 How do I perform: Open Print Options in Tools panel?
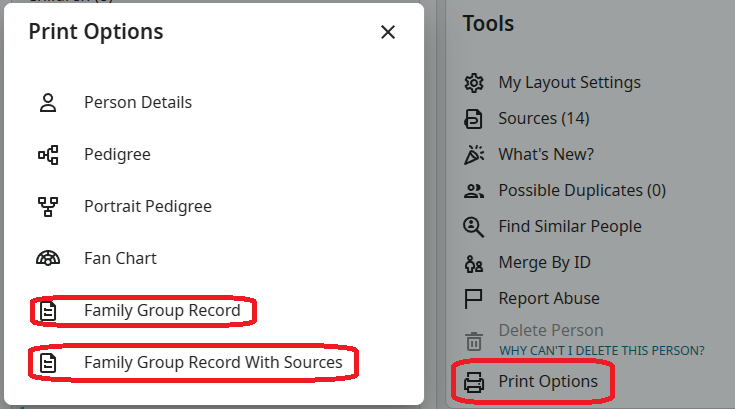point(548,381)
